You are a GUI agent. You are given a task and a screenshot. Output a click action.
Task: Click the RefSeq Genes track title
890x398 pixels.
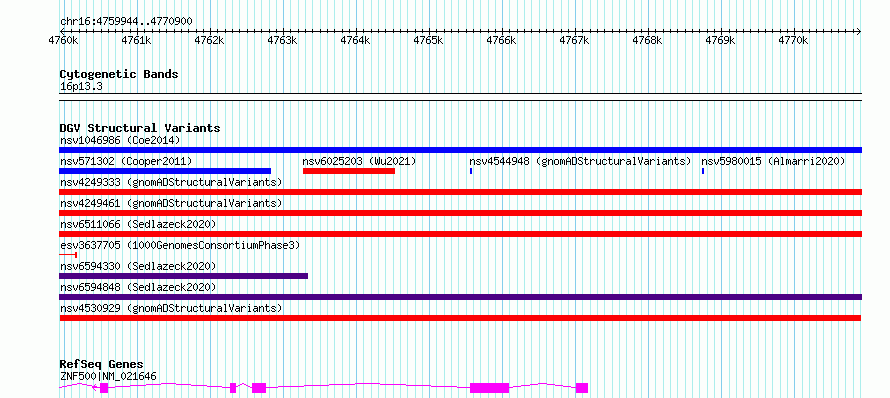pos(102,365)
